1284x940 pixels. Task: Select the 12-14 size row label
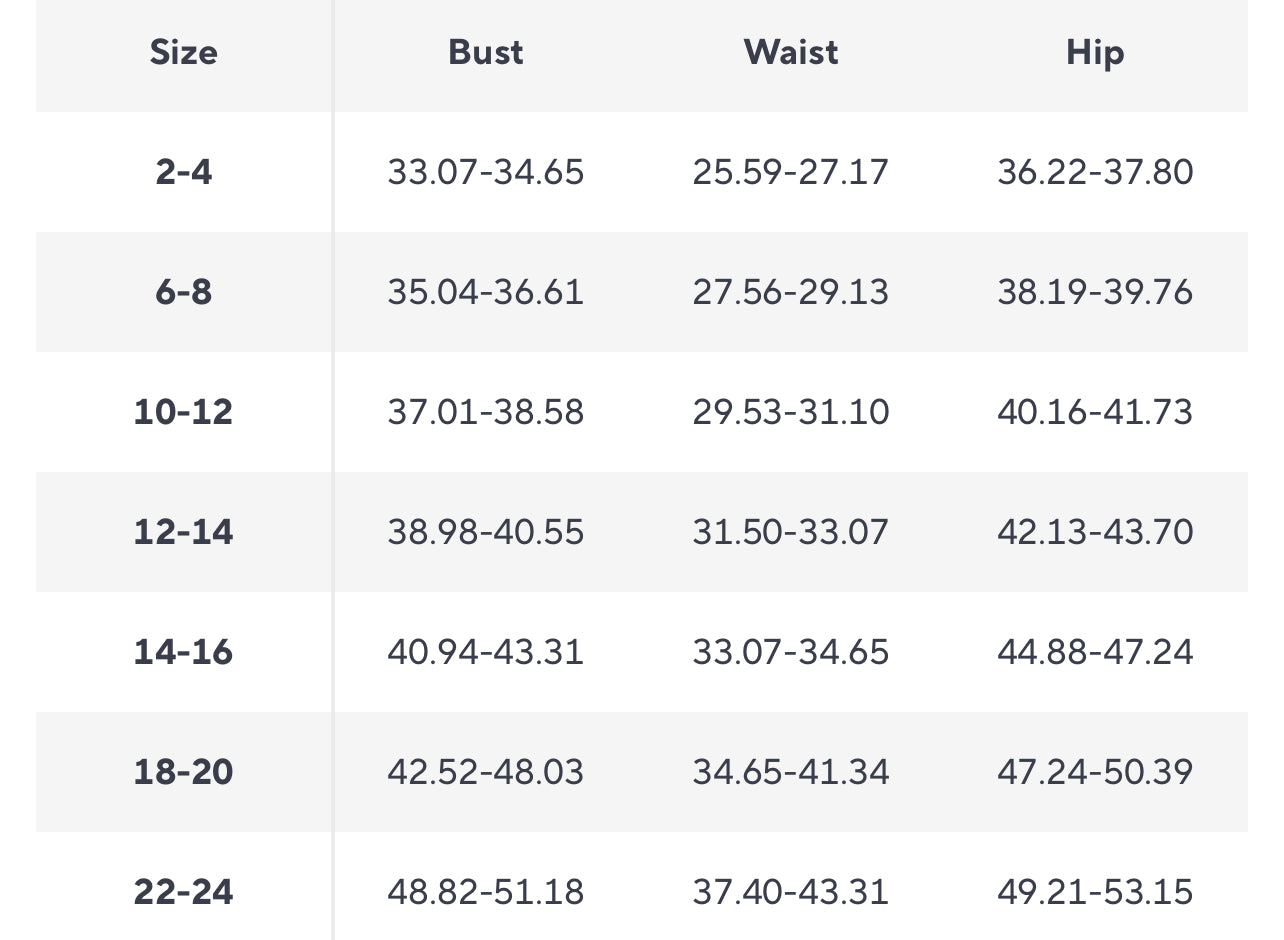tap(183, 532)
